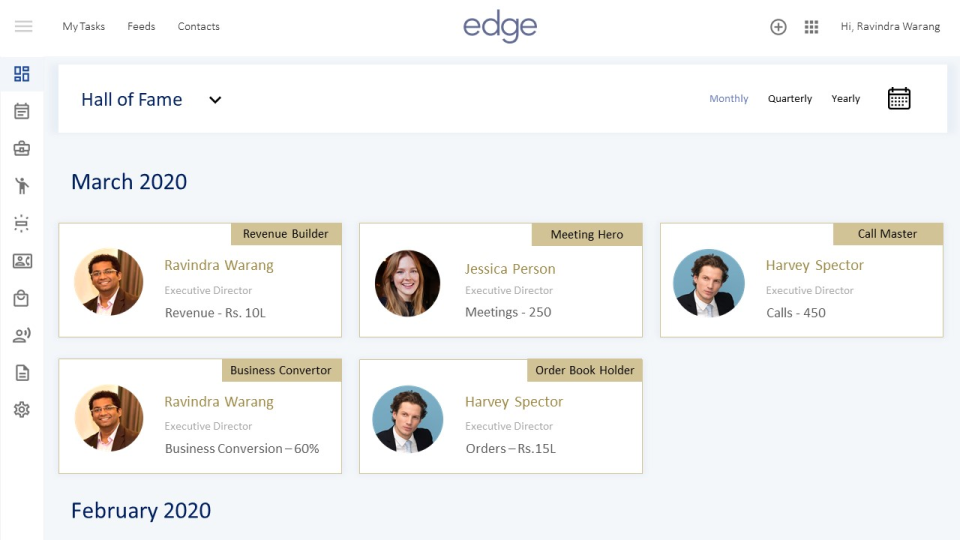
Task: Click the Hall of Fame title
Action: 132,99
